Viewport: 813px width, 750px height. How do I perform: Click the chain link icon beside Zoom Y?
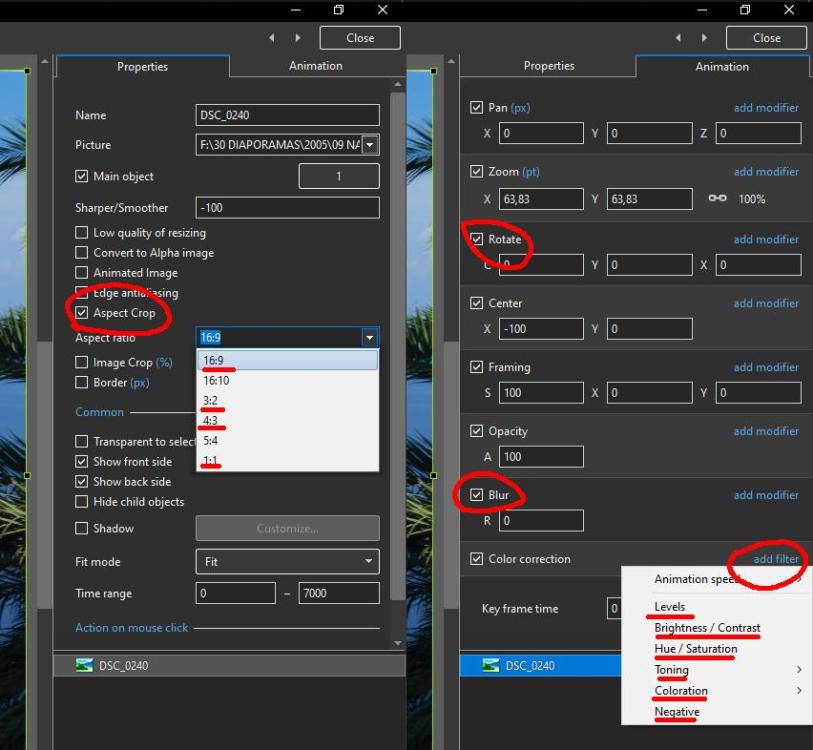pyautogui.click(x=717, y=199)
